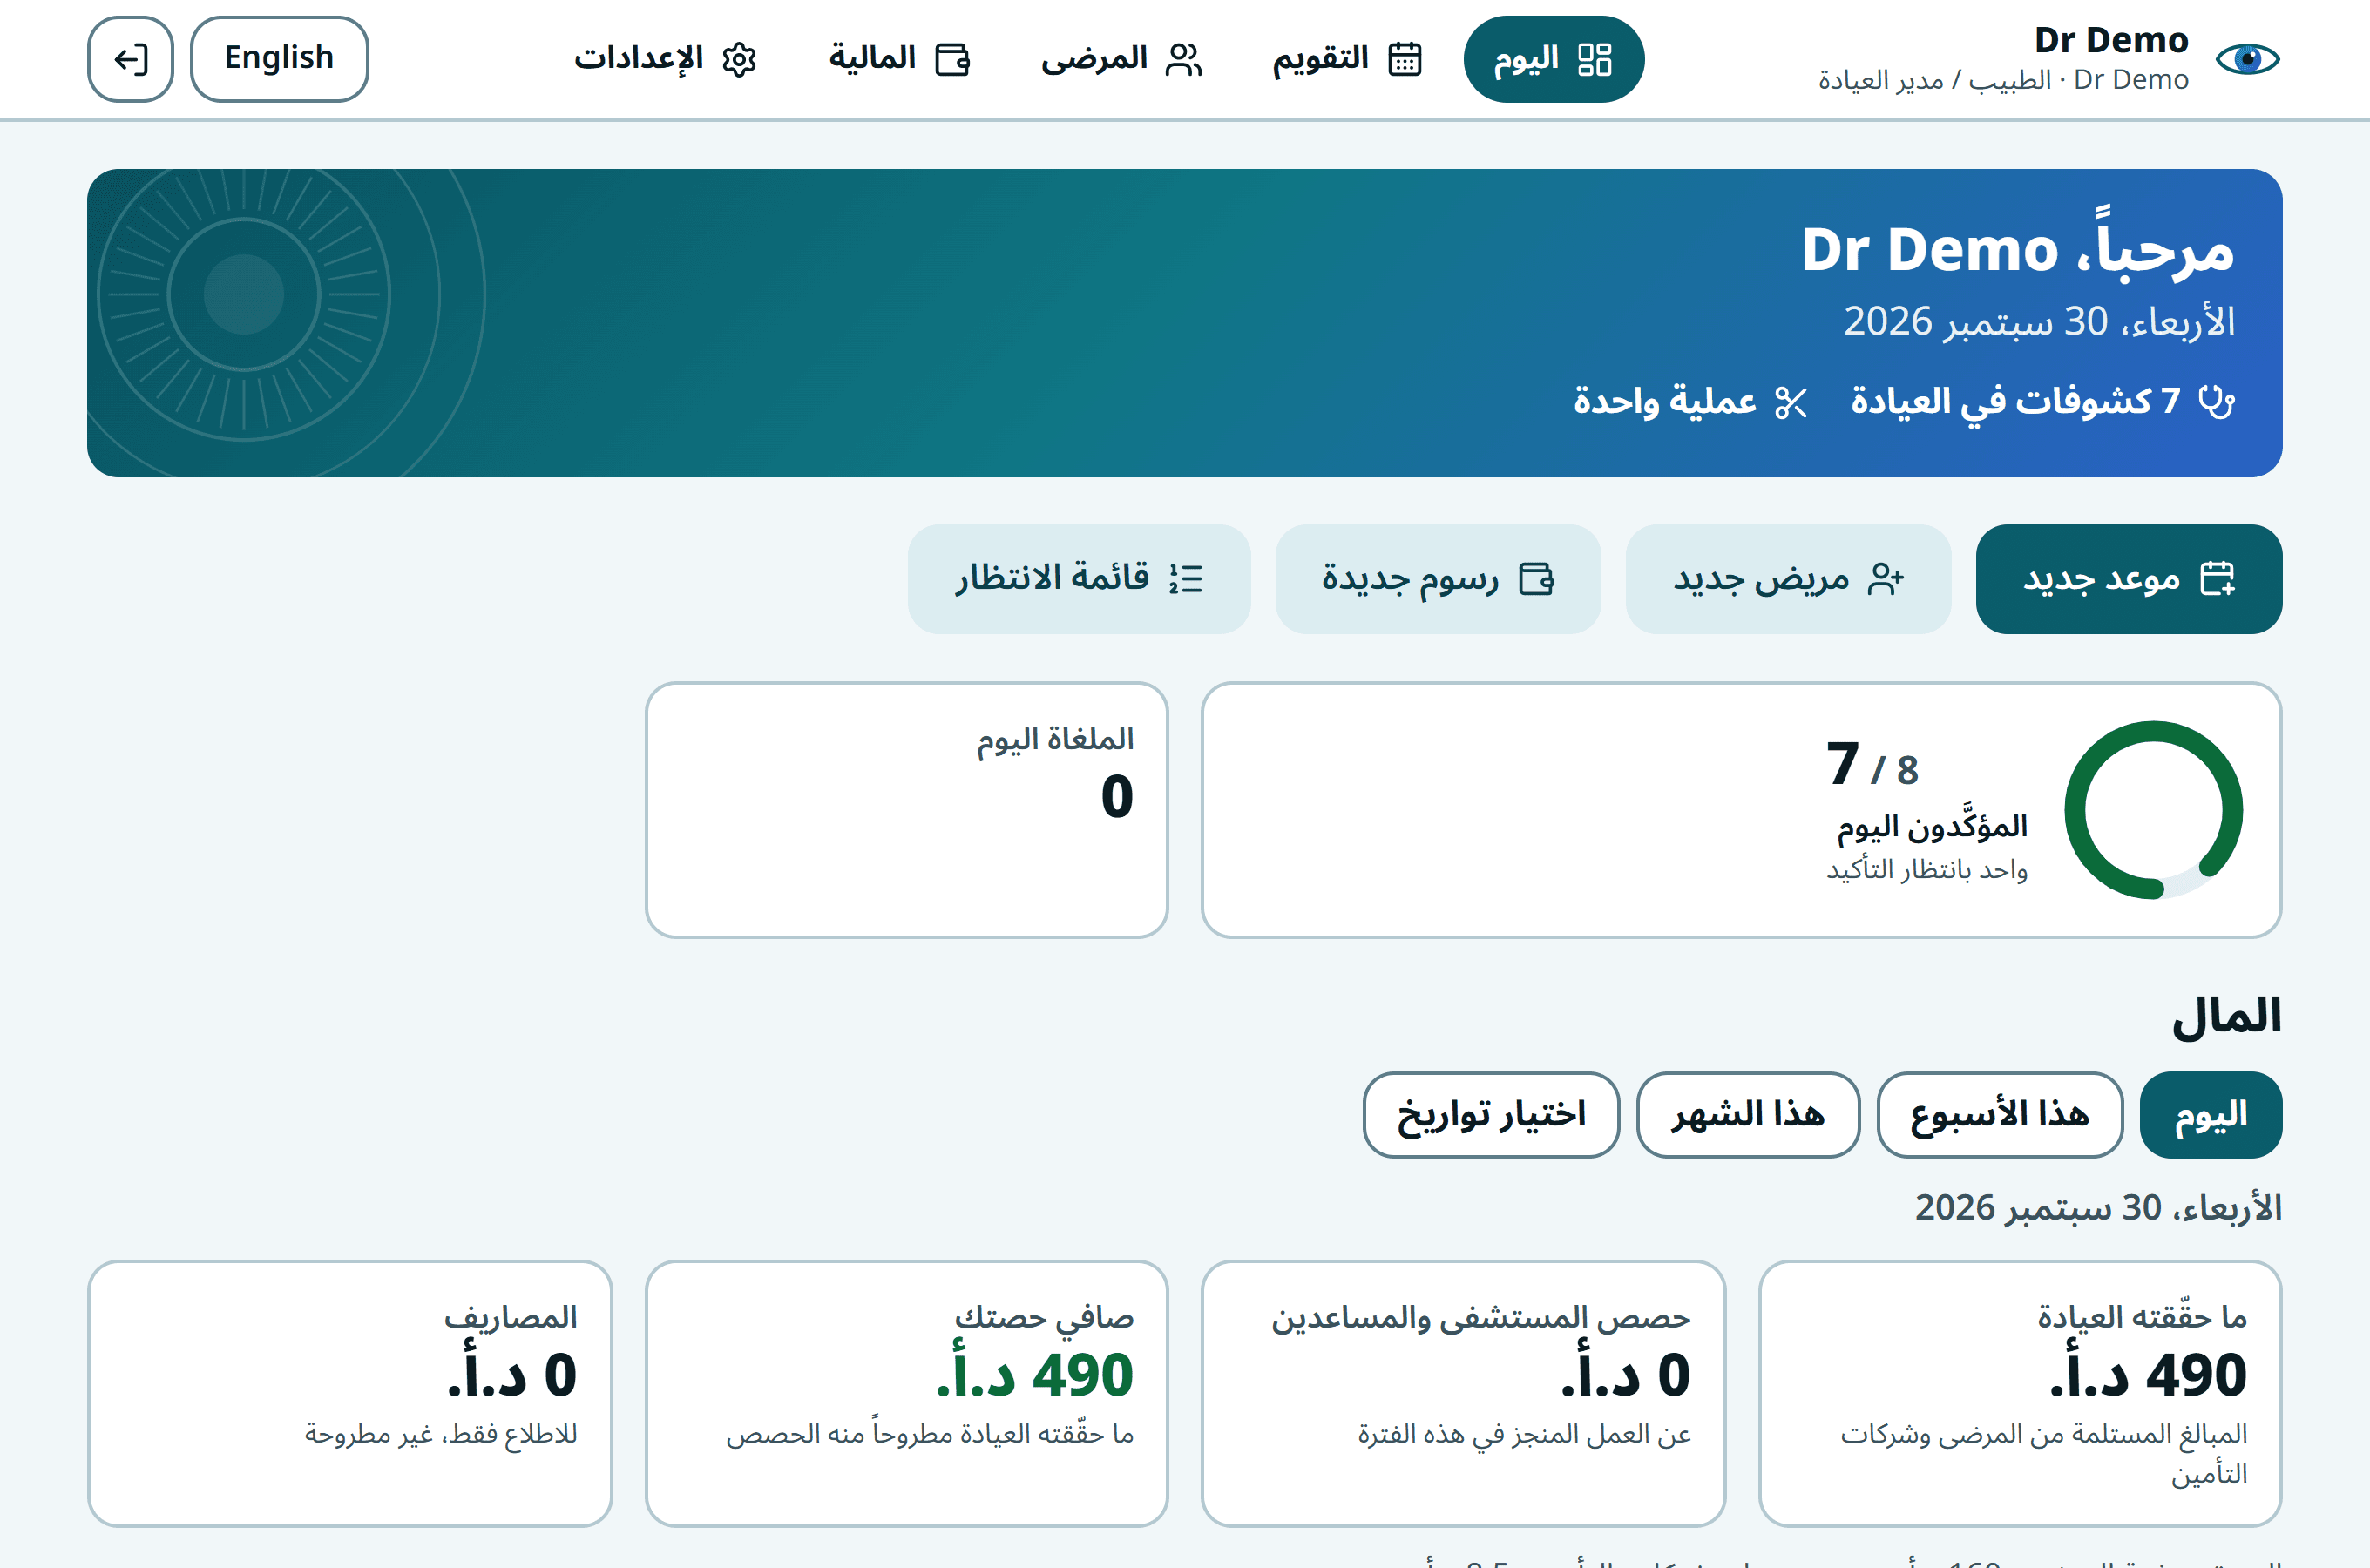Click the صافي حصتك net share card

(x=907, y=1393)
